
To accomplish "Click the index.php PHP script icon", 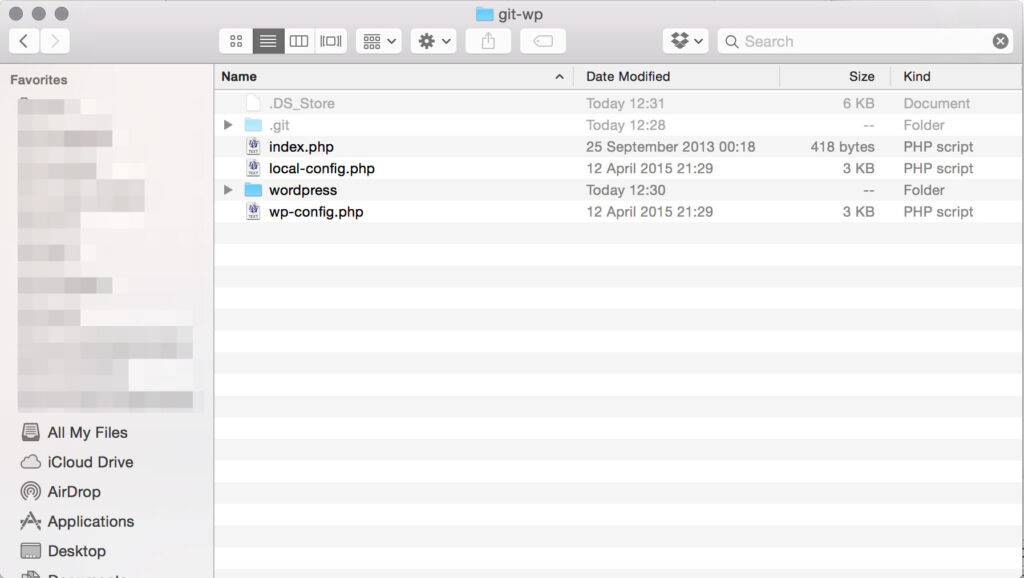I will [x=253, y=146].
